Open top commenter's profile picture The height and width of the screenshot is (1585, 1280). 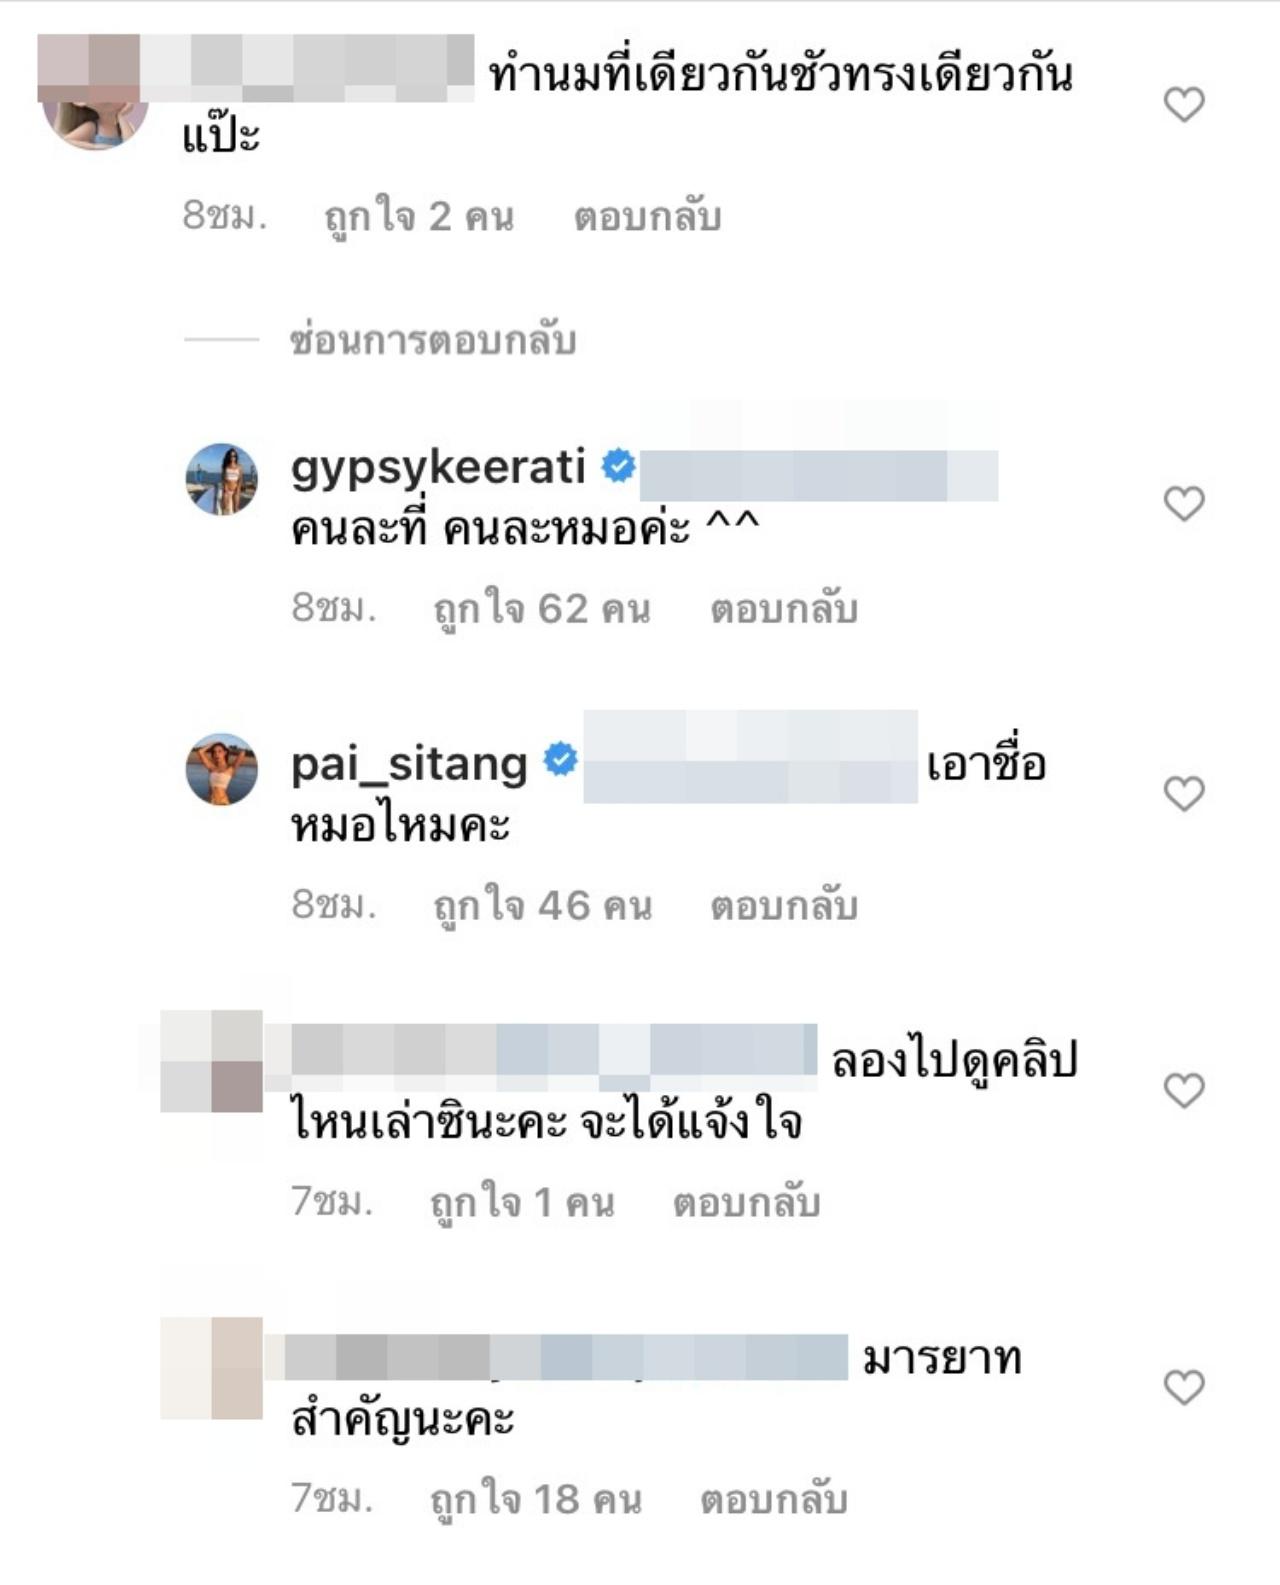click(96, 110)
